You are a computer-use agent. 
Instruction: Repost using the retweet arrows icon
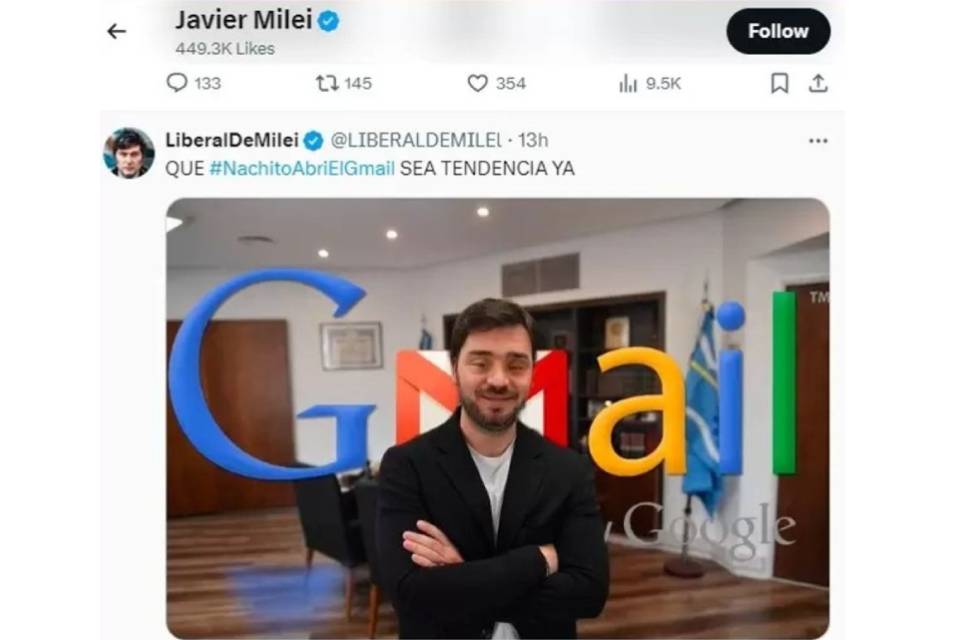click(327, 83)
